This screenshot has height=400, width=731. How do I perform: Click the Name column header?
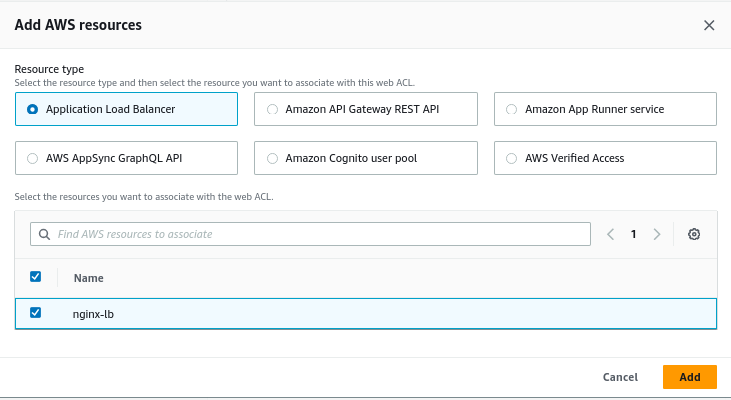pos(89,278)
